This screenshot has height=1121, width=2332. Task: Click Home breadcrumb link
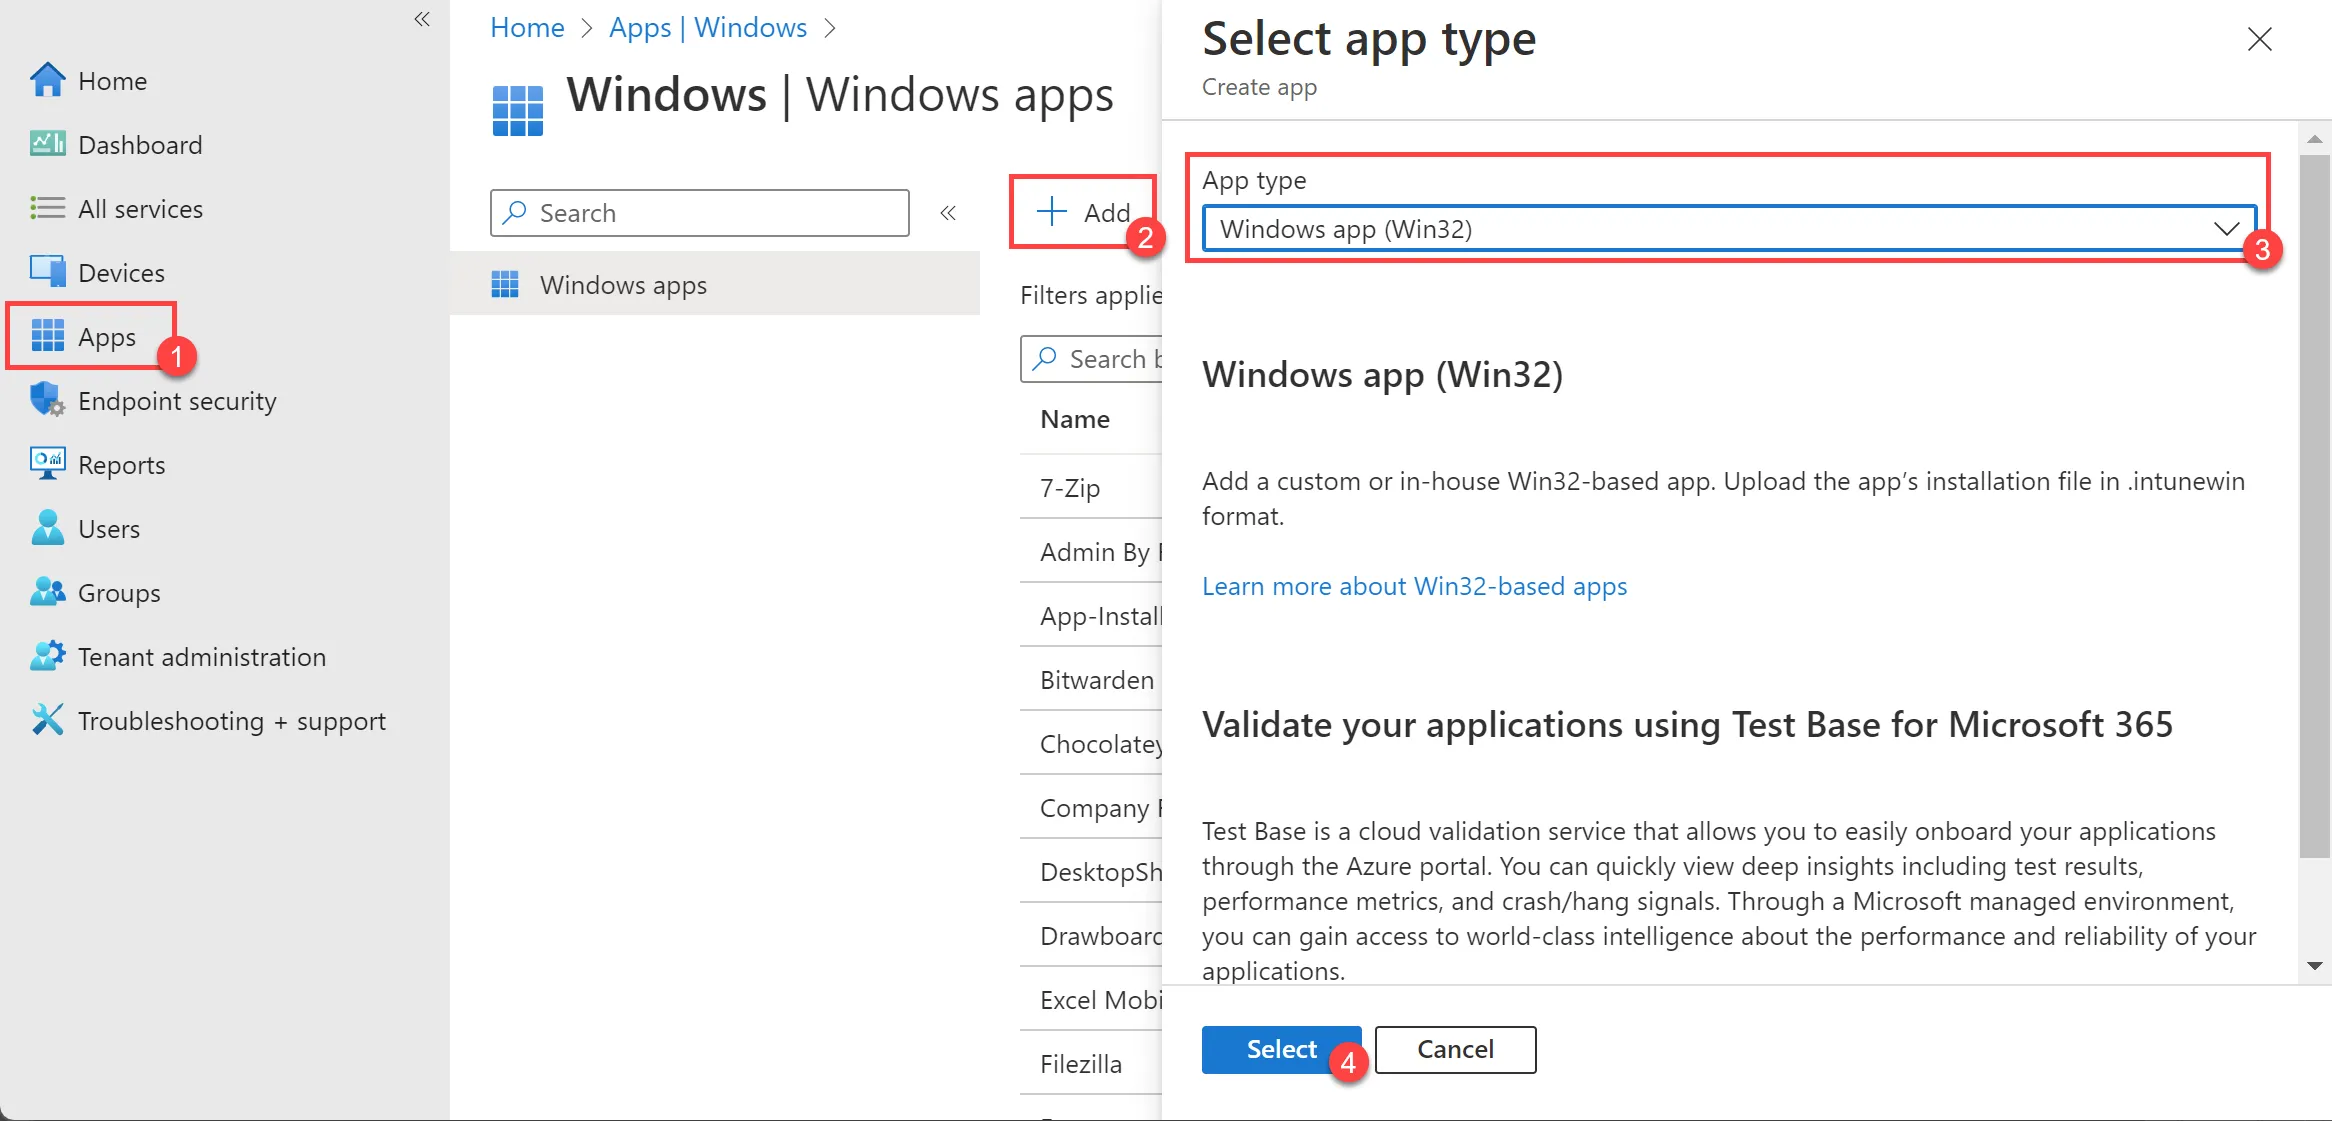(x=527, y=27)
